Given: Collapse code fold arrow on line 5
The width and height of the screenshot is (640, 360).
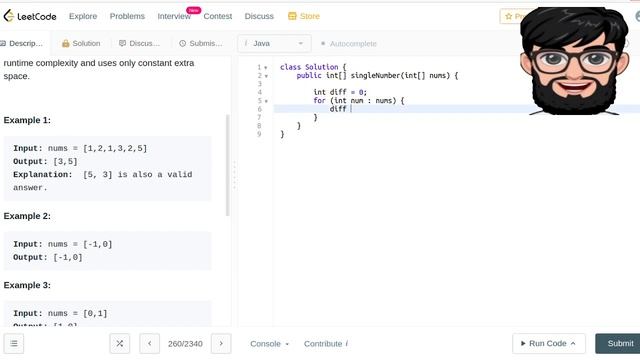Looking at the screenshot, I should click(x=266, y=101).
